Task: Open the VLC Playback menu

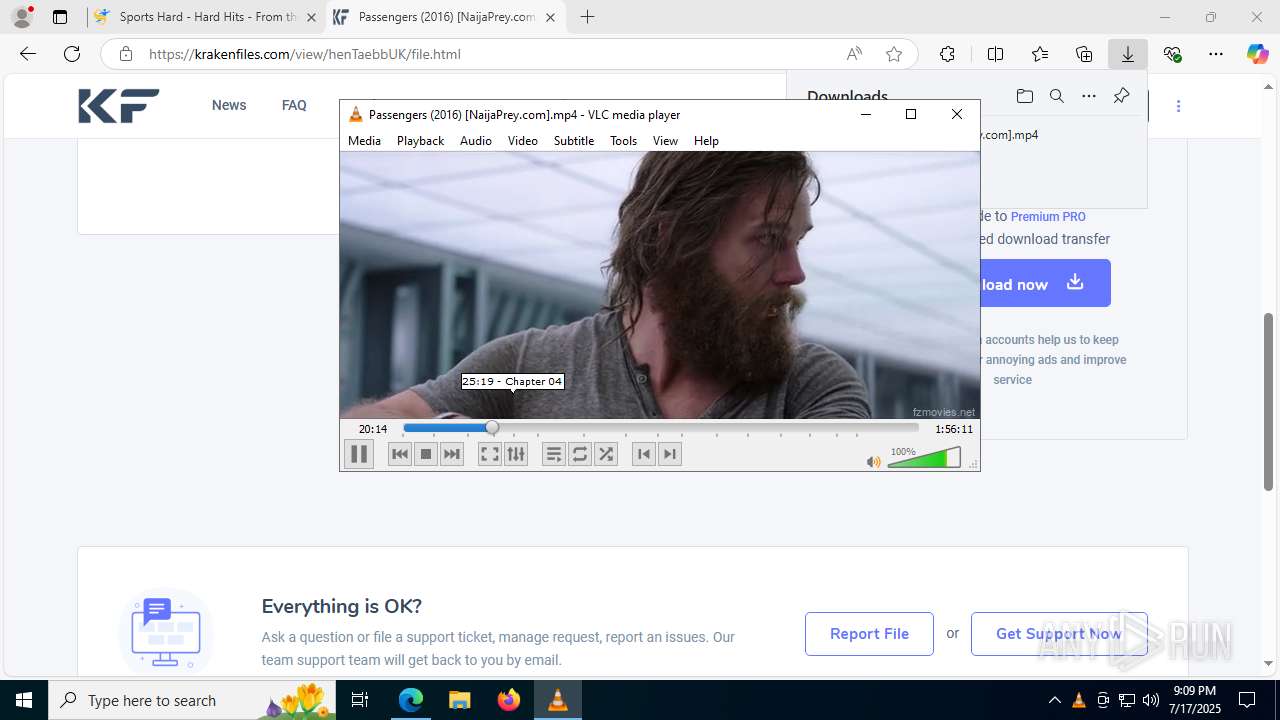Action: pos(420,141)
